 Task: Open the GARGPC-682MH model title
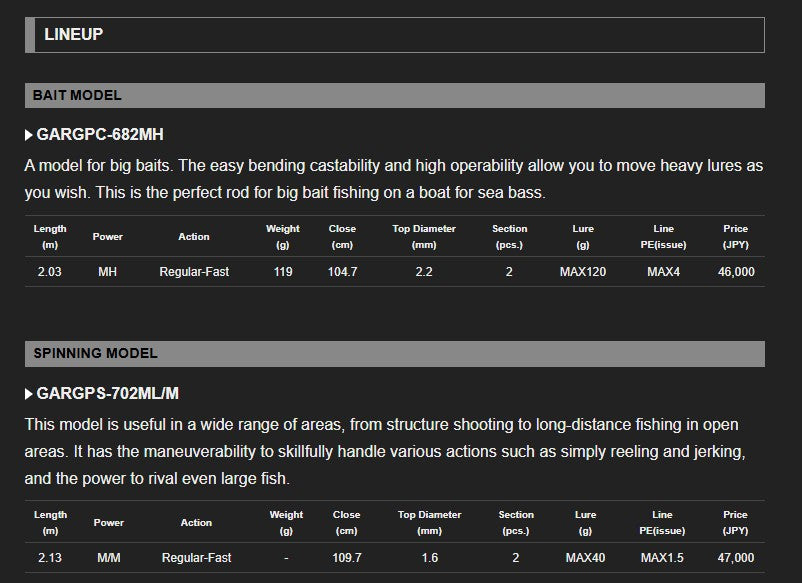tap(100, 135)
